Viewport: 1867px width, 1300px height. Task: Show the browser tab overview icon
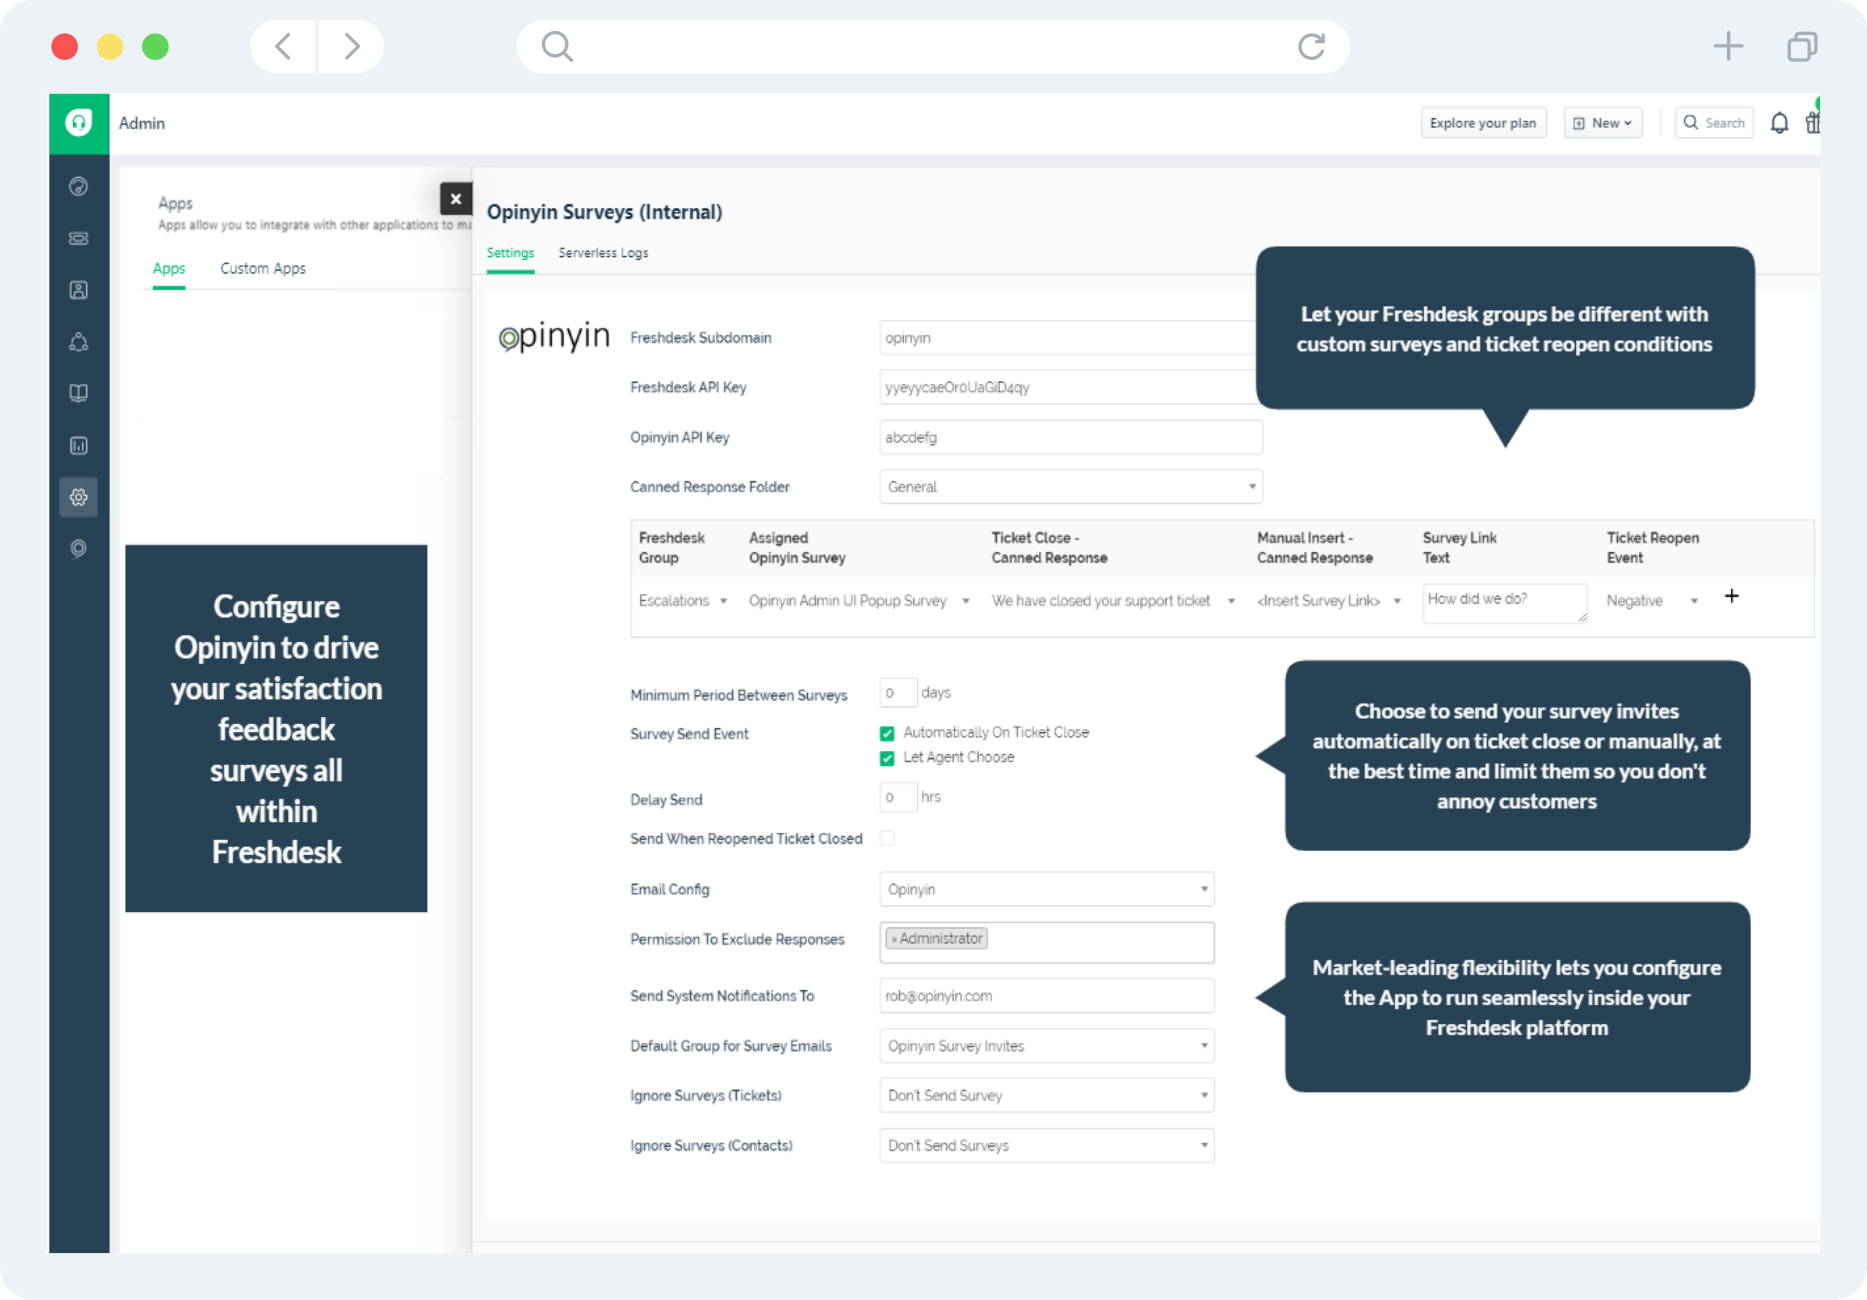tap(1802, 46)
